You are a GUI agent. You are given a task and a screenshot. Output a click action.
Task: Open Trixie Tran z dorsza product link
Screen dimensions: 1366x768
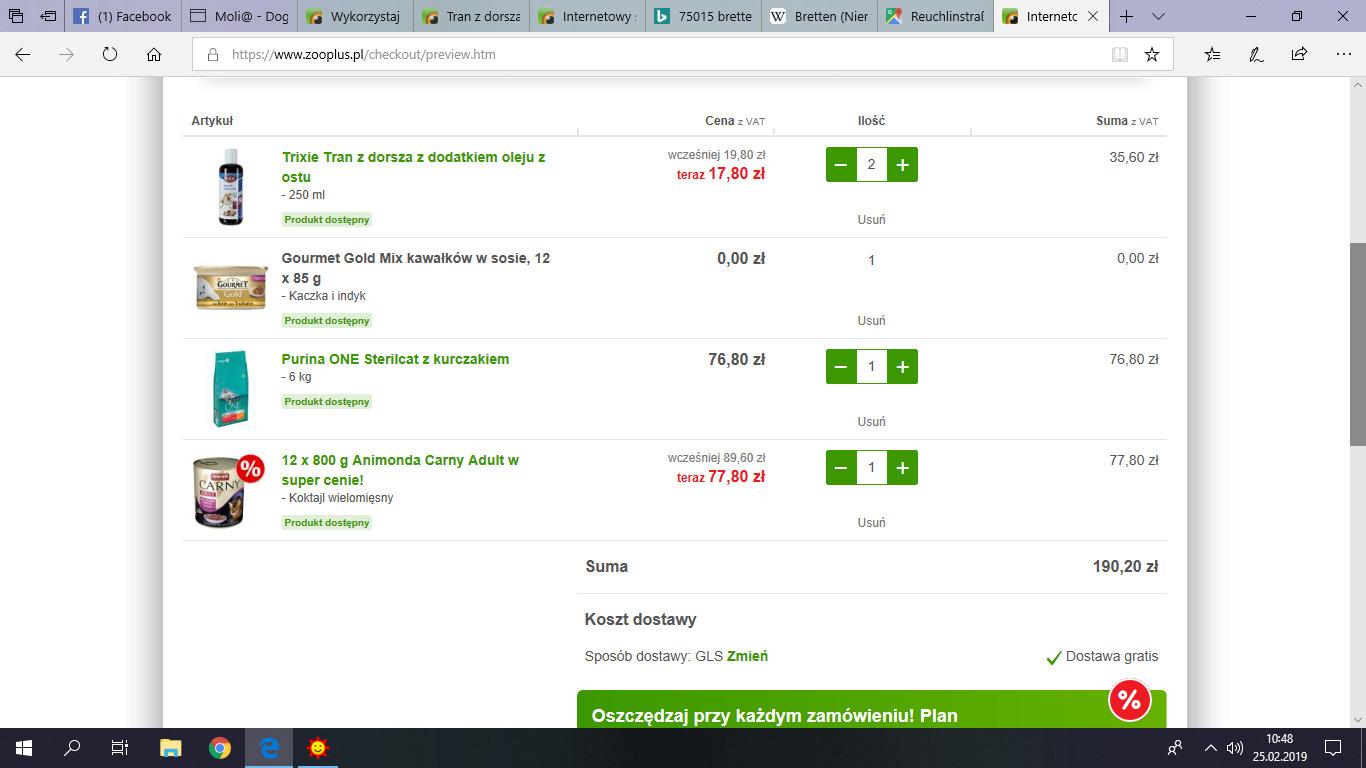point(413,167)
